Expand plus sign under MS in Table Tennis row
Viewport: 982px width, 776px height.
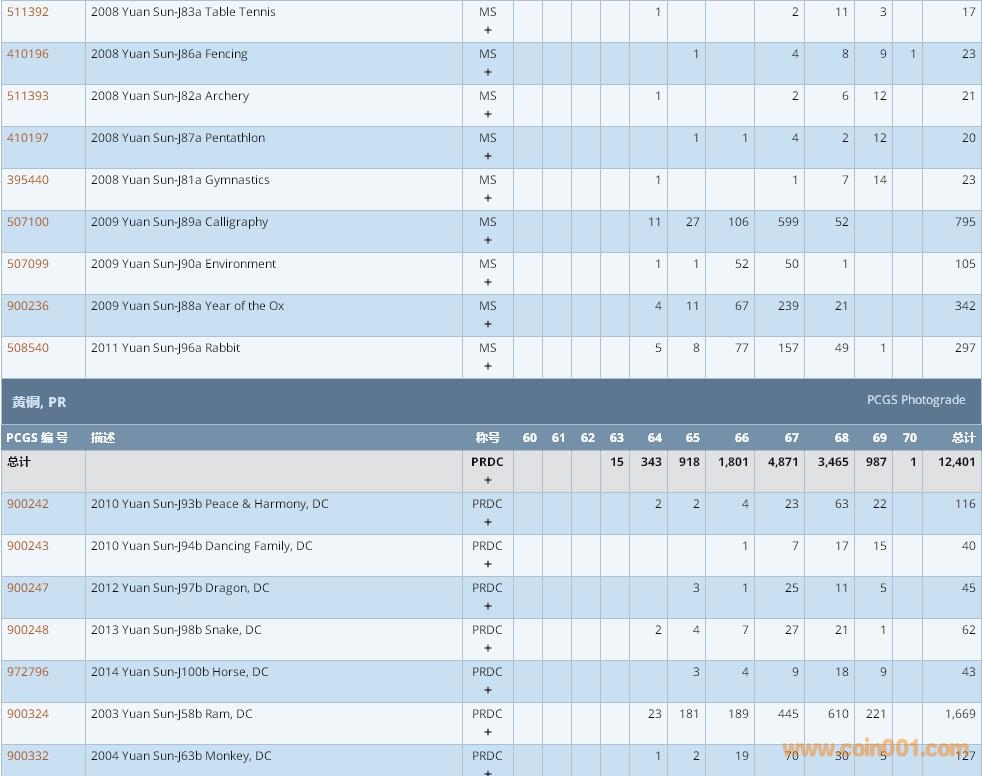pyautogui.click(x=488, y=30)
